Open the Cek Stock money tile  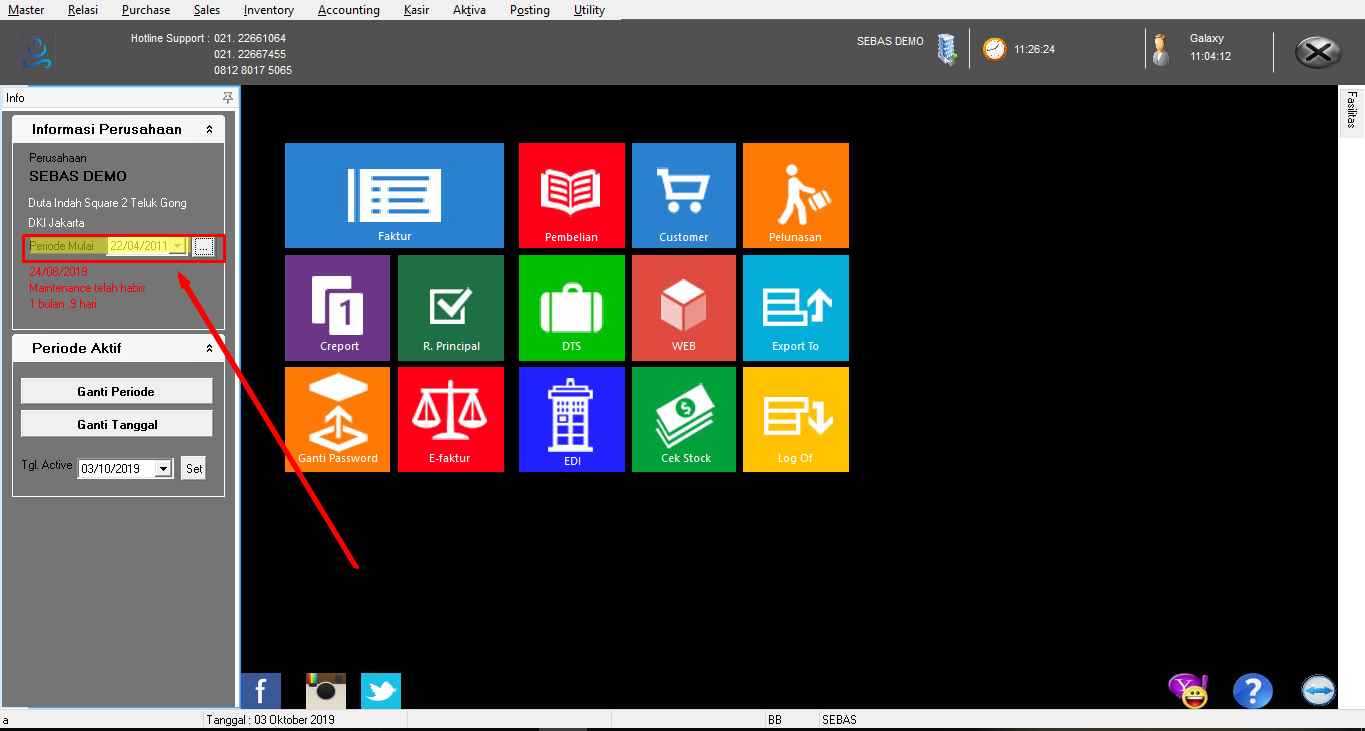click(x=685, y=419)
